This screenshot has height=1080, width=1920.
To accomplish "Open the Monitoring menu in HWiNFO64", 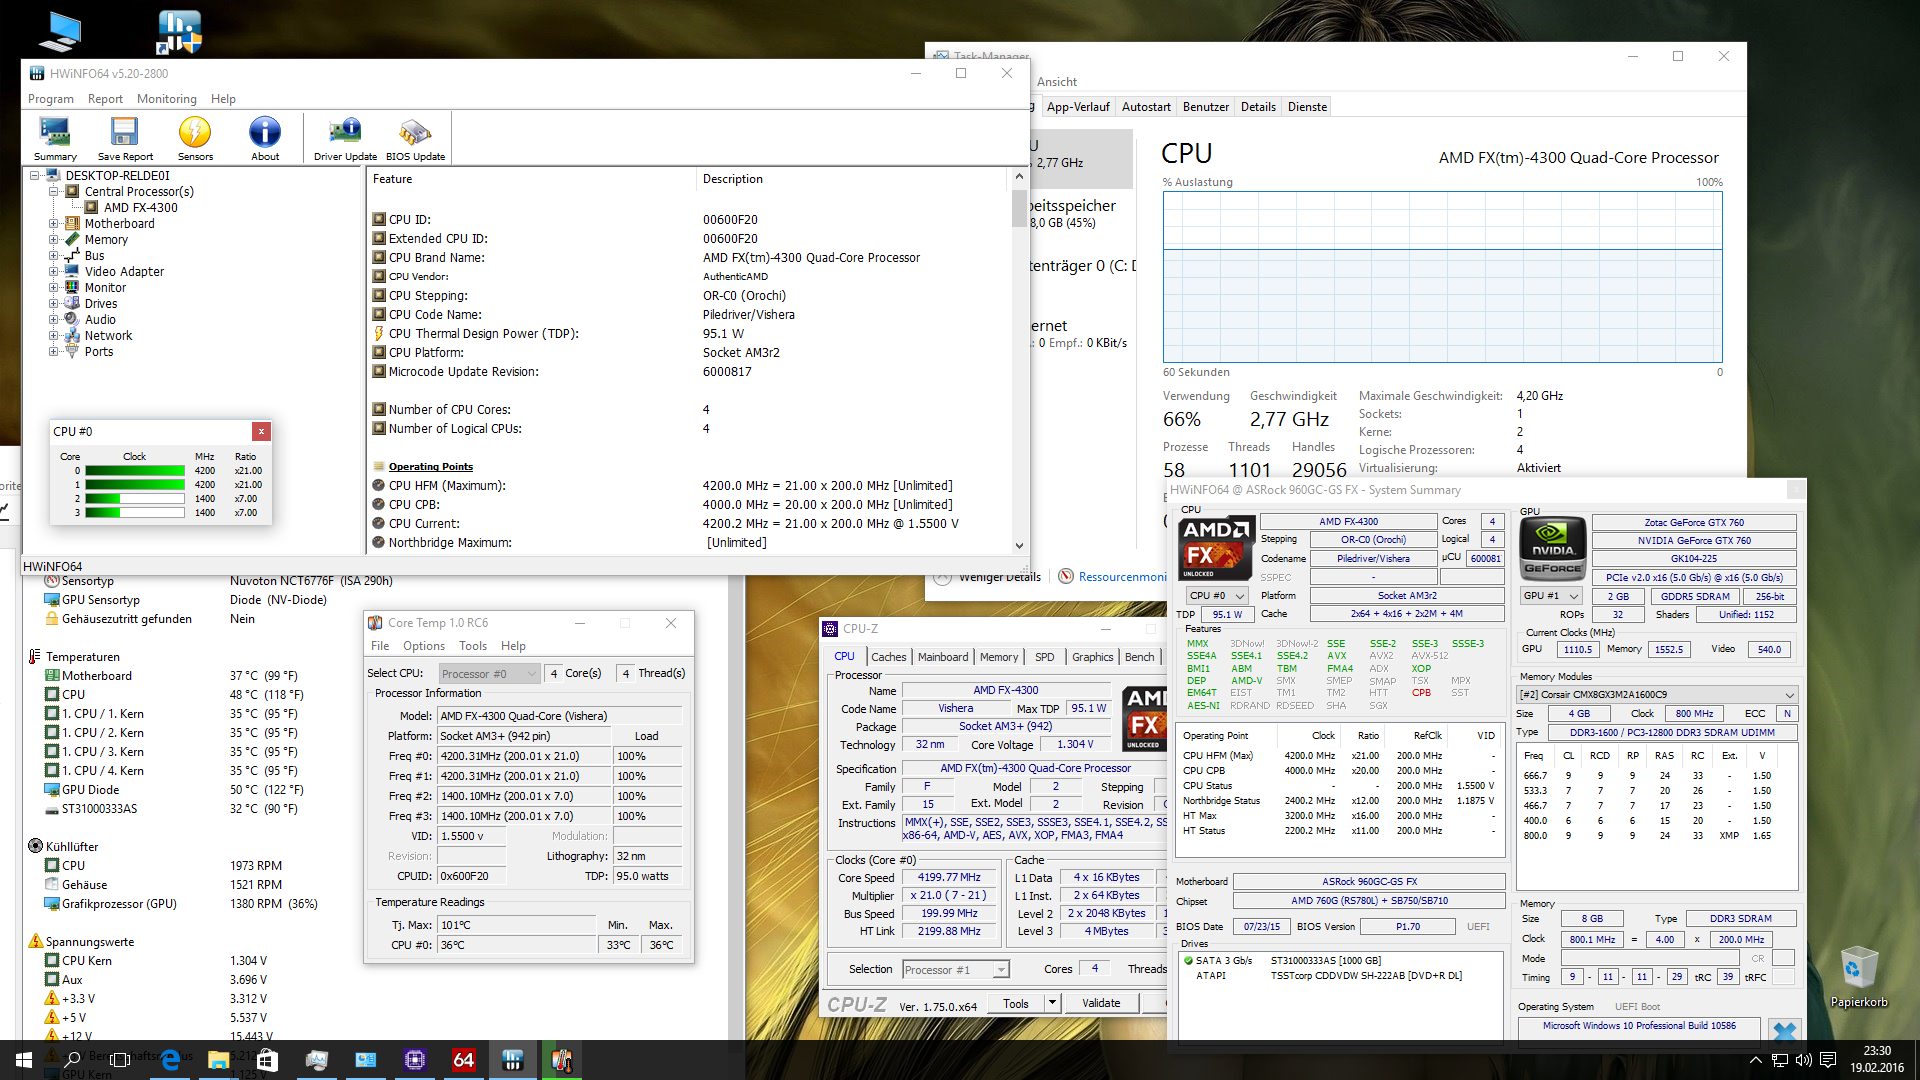I will [166, 99].
